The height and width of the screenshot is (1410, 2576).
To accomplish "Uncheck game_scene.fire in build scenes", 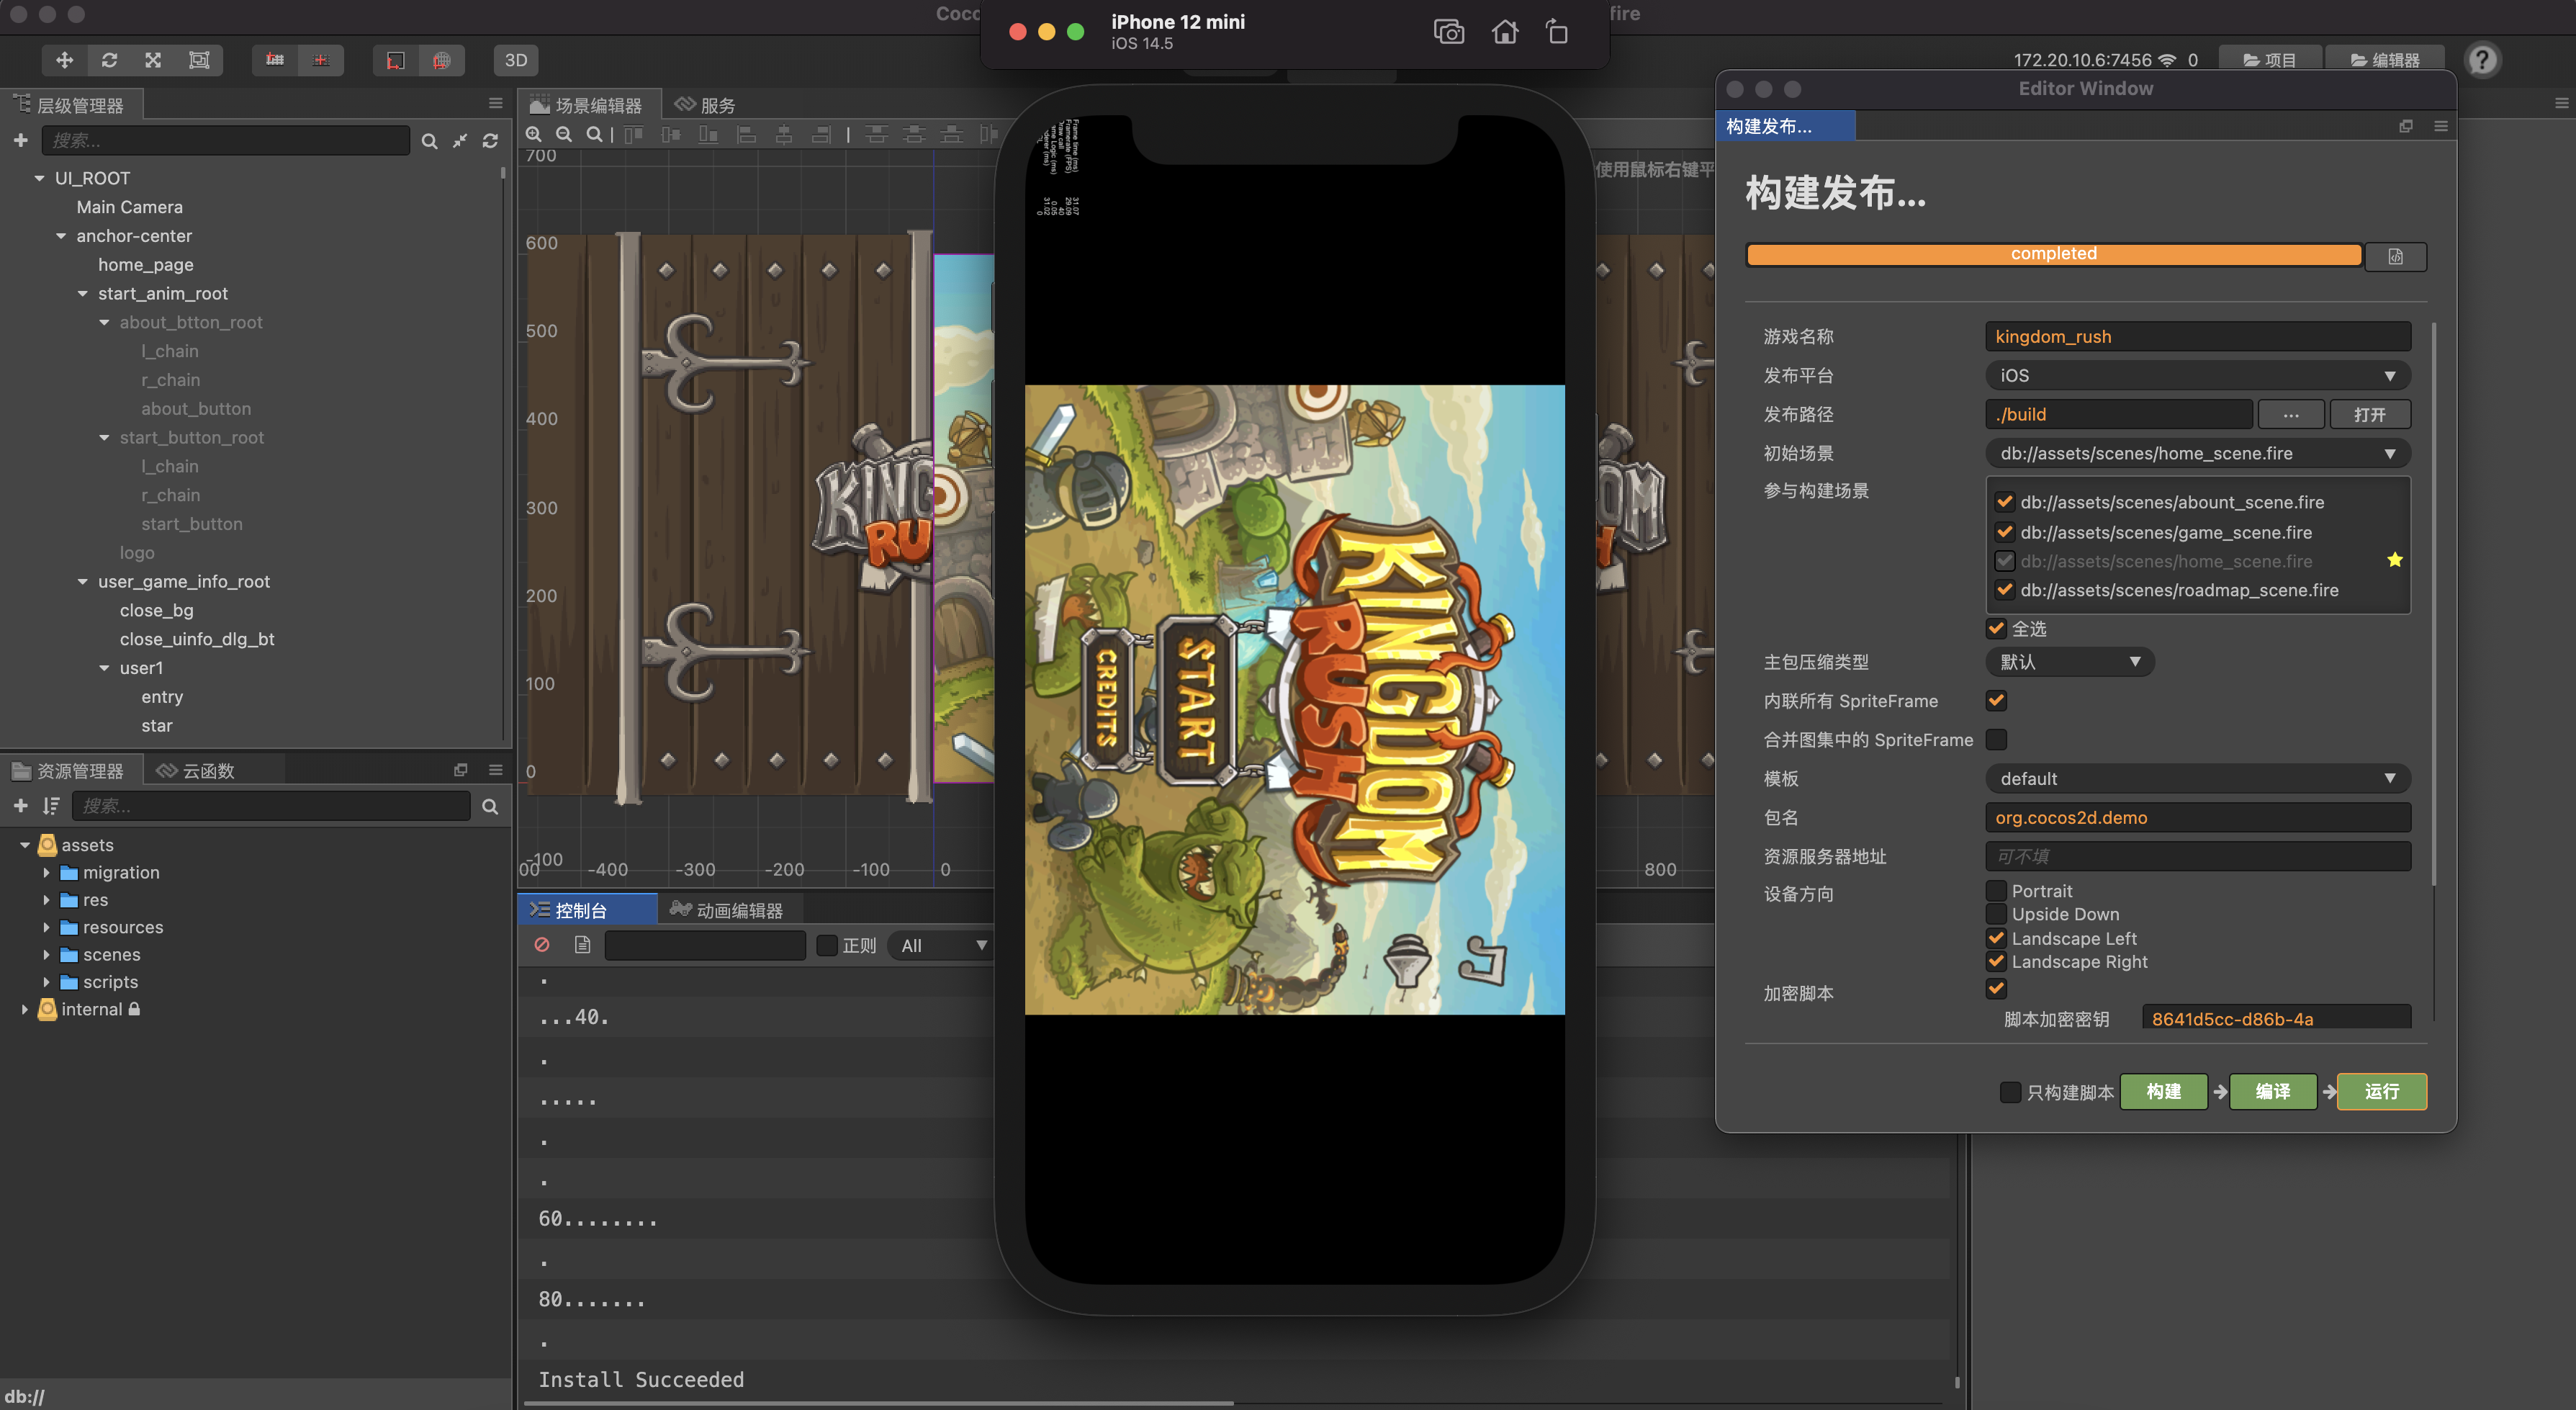I will coord(2004,532).
